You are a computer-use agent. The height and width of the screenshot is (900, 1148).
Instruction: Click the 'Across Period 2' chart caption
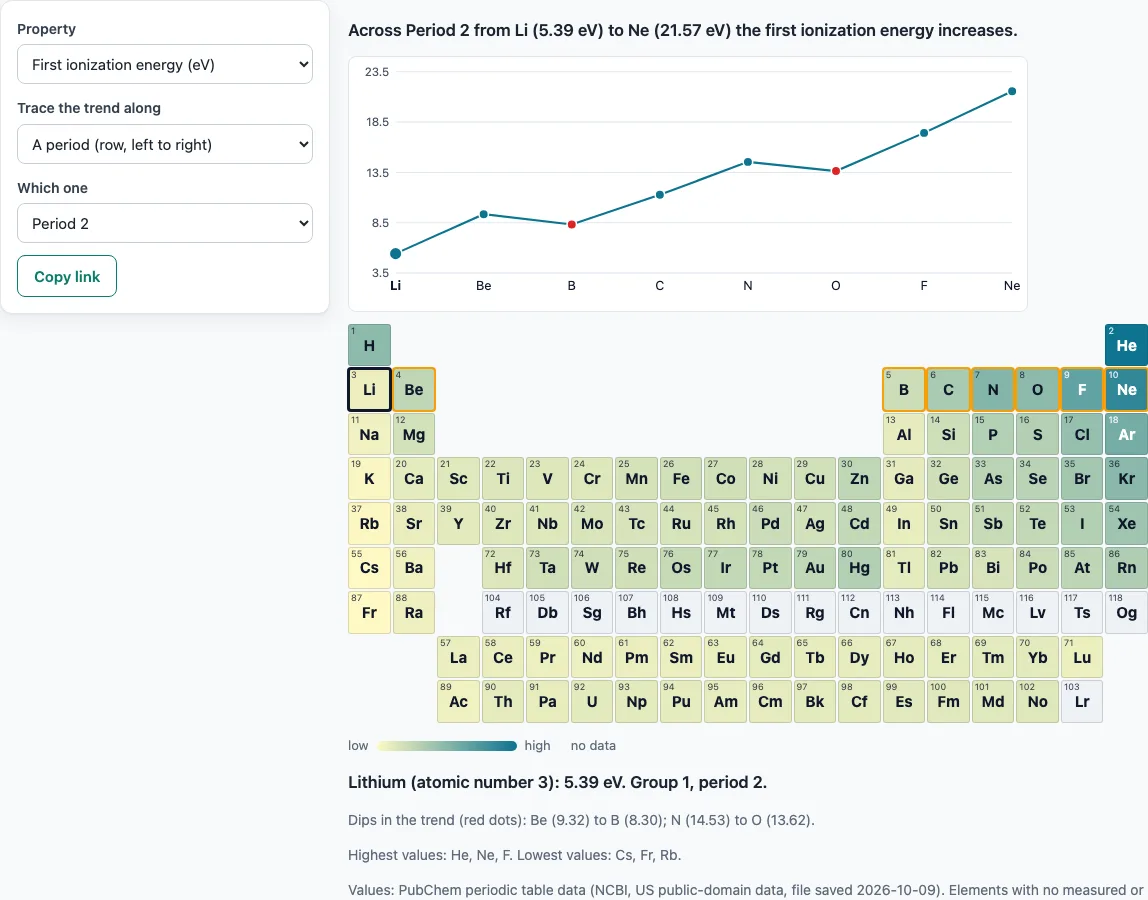682,30
